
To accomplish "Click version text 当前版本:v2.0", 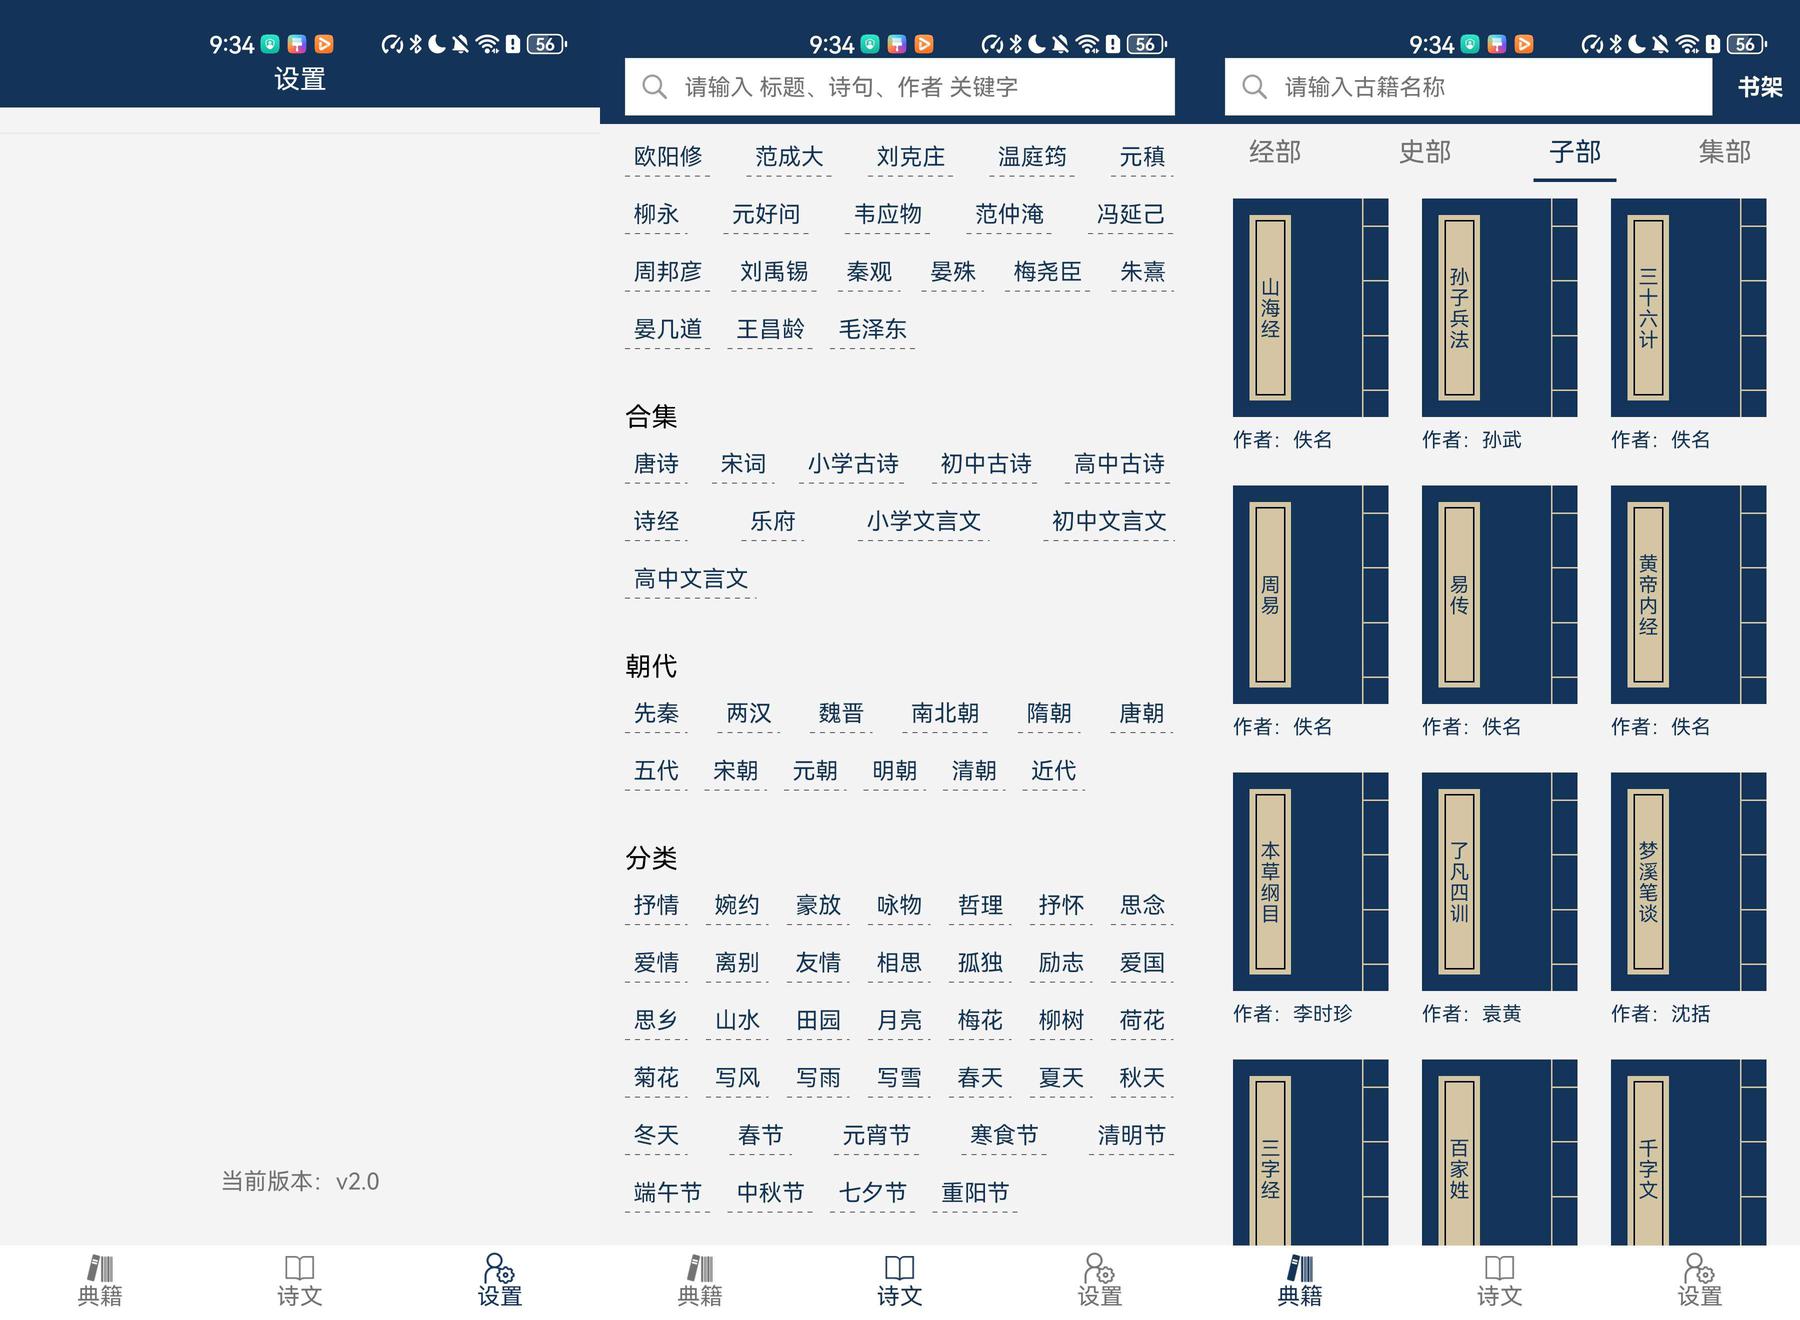I will tap(300, 1182).
